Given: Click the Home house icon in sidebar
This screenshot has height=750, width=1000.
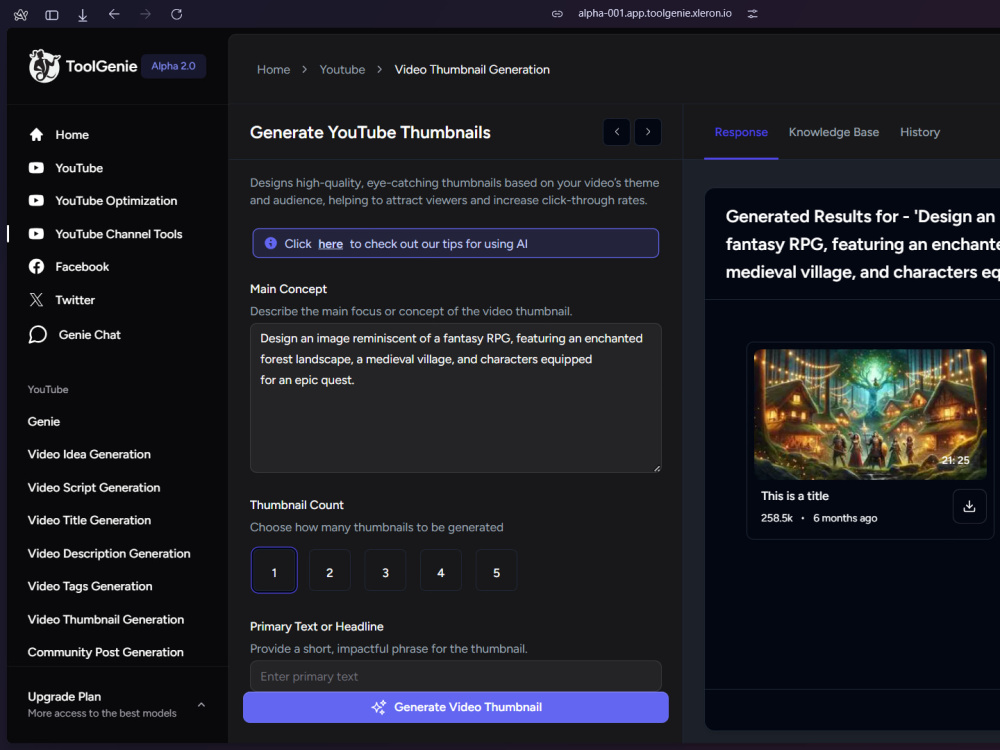Looking at the screenshot, I should point(36,135).
